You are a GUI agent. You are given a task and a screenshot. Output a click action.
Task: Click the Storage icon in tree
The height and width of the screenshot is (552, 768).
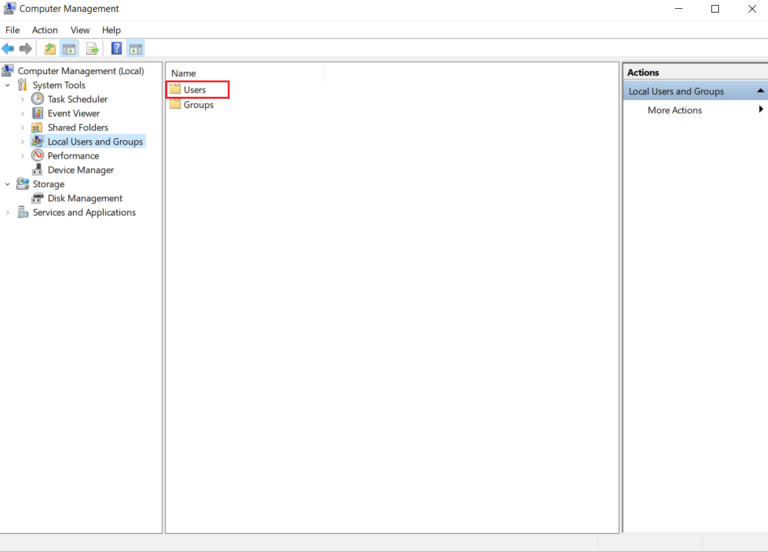[23, 184]
